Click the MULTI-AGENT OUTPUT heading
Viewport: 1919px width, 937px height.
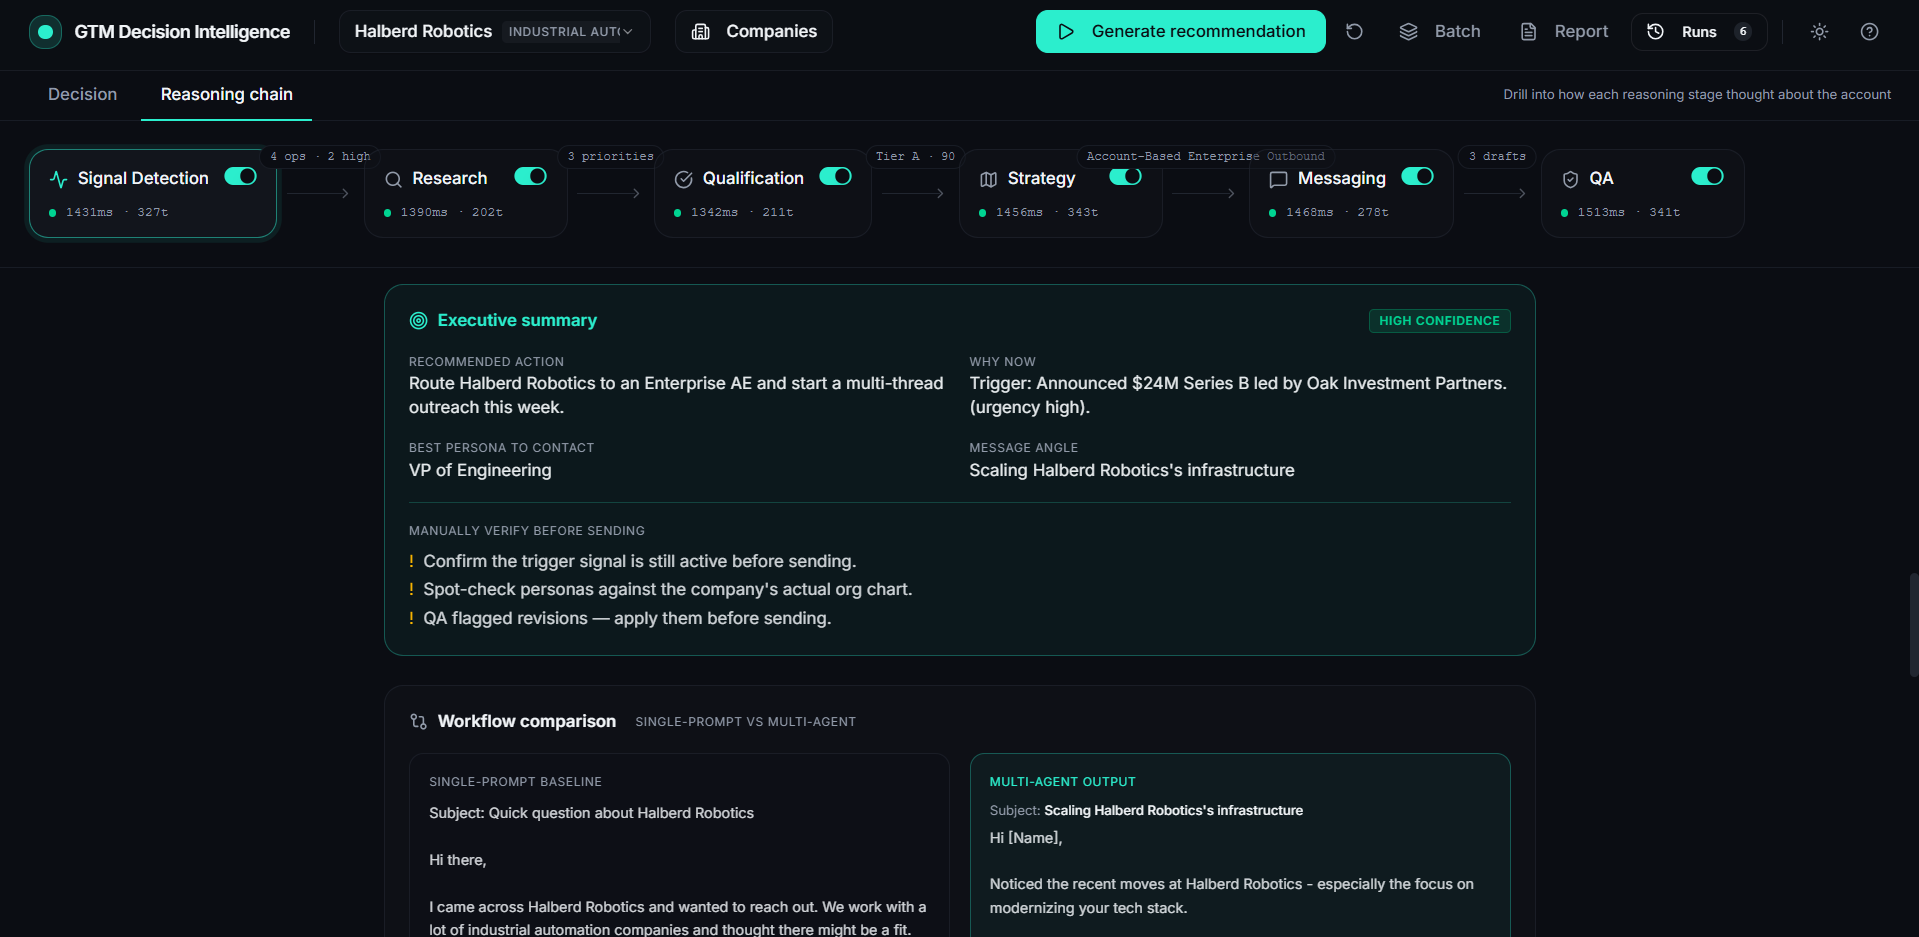pos(1062,782)
